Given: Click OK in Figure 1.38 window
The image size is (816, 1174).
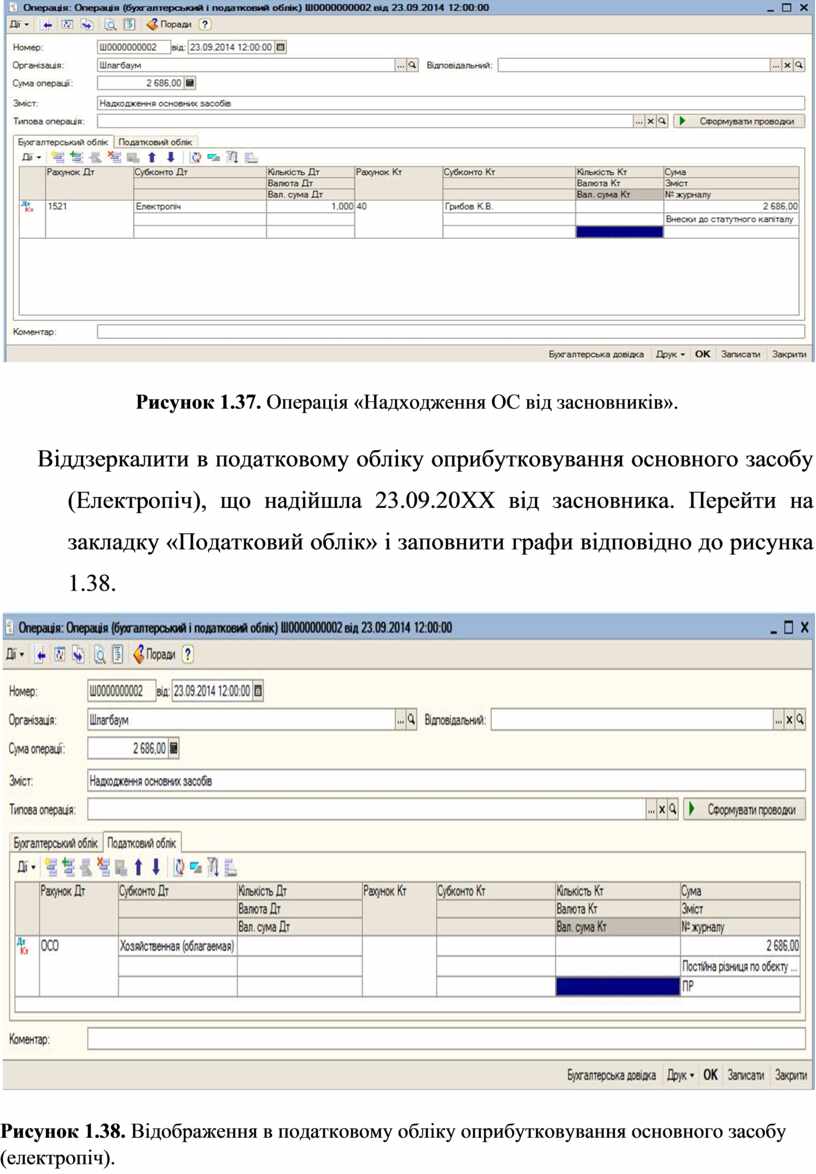Looking at the screenshot, I should click(710, 1075).
